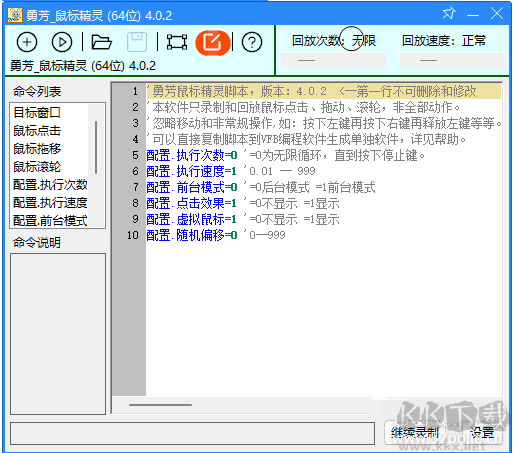Click the editor horizontal scrollbar
The image size is (513, 453).
tap(160, 405)
